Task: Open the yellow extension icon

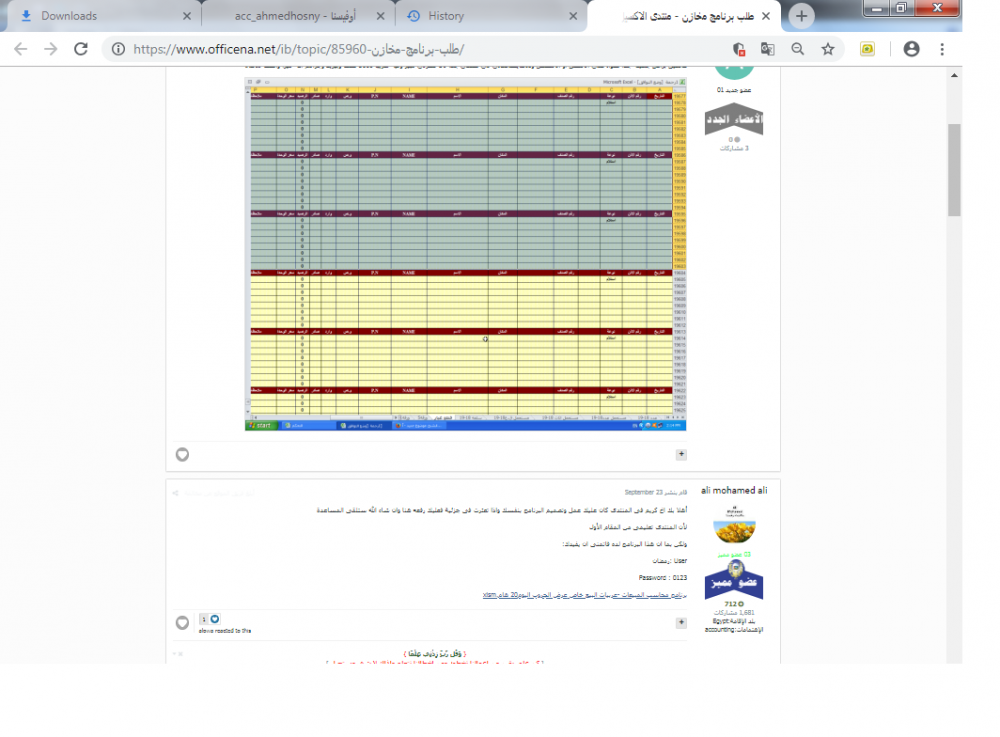Action: point(867,49)
